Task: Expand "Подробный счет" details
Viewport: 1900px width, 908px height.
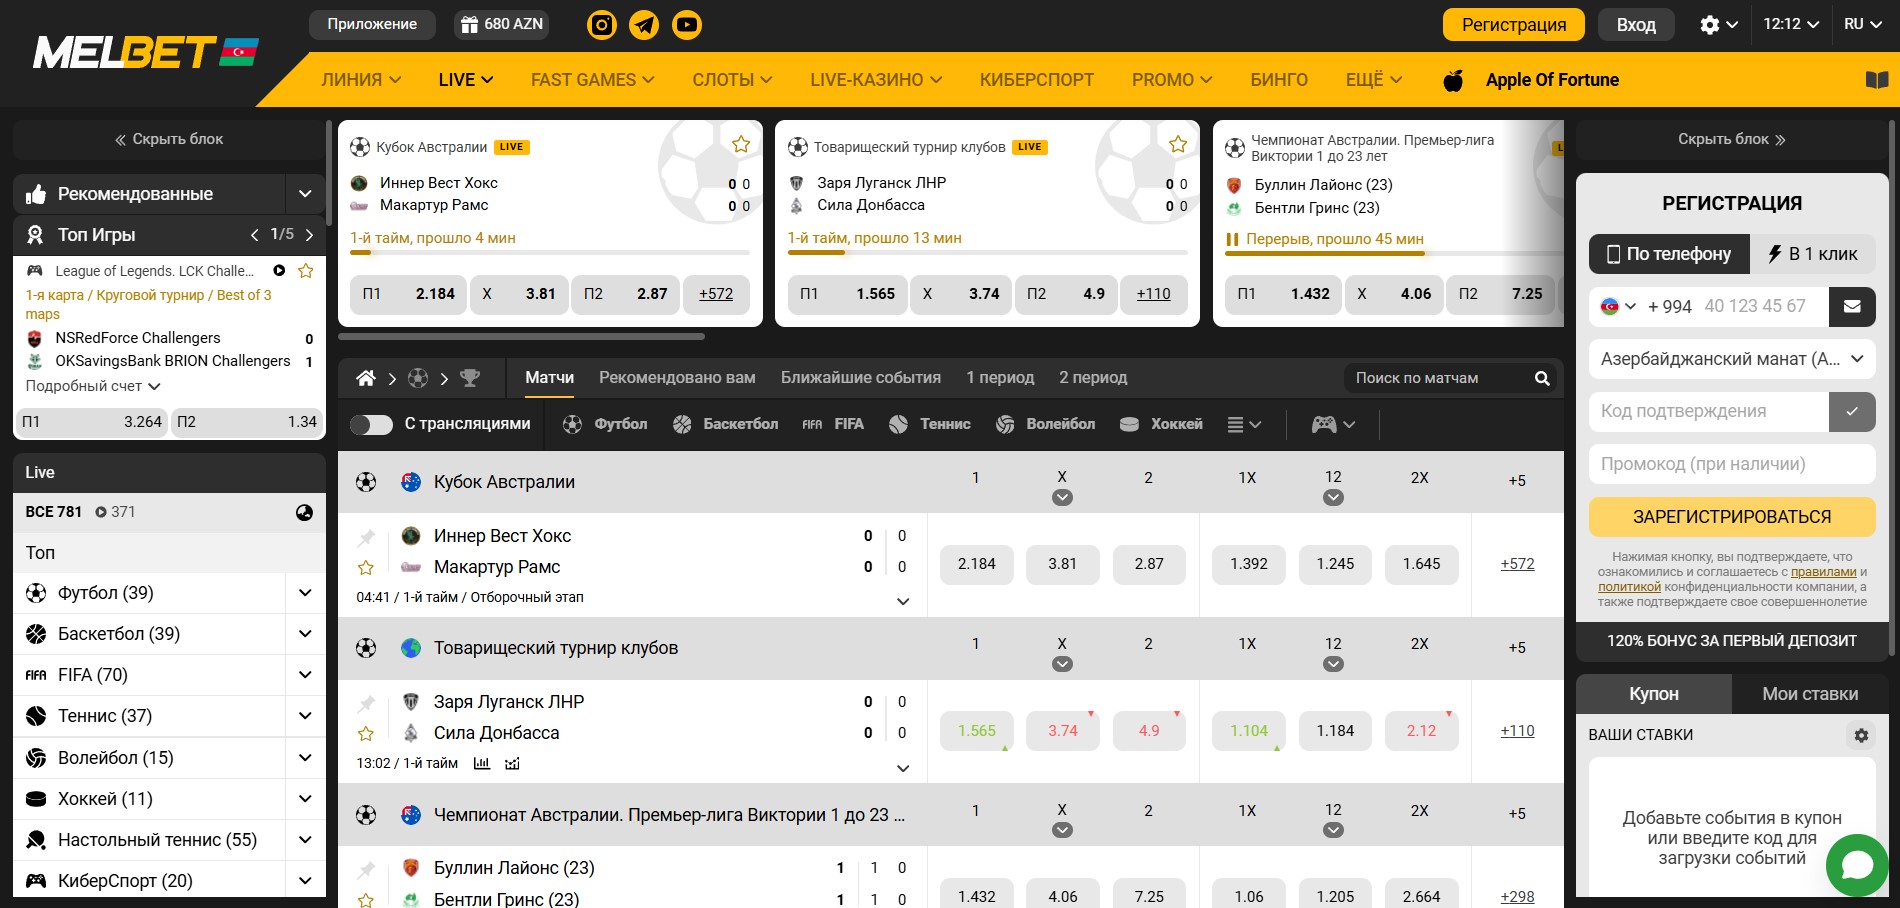Action: [92, 386]
